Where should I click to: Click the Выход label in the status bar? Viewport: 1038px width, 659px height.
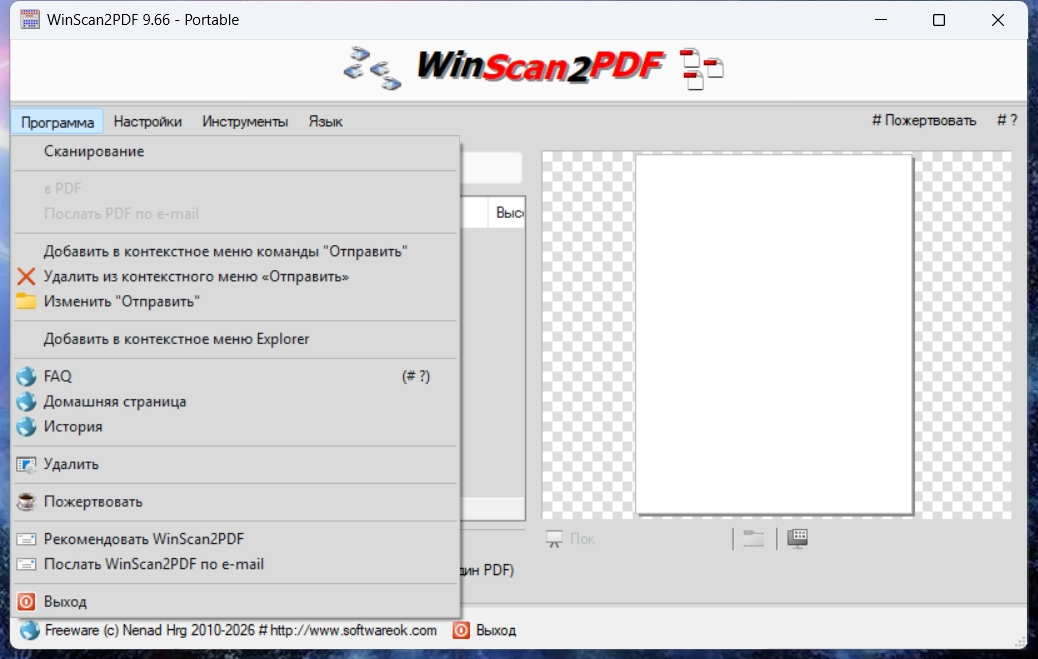point(496,631)
